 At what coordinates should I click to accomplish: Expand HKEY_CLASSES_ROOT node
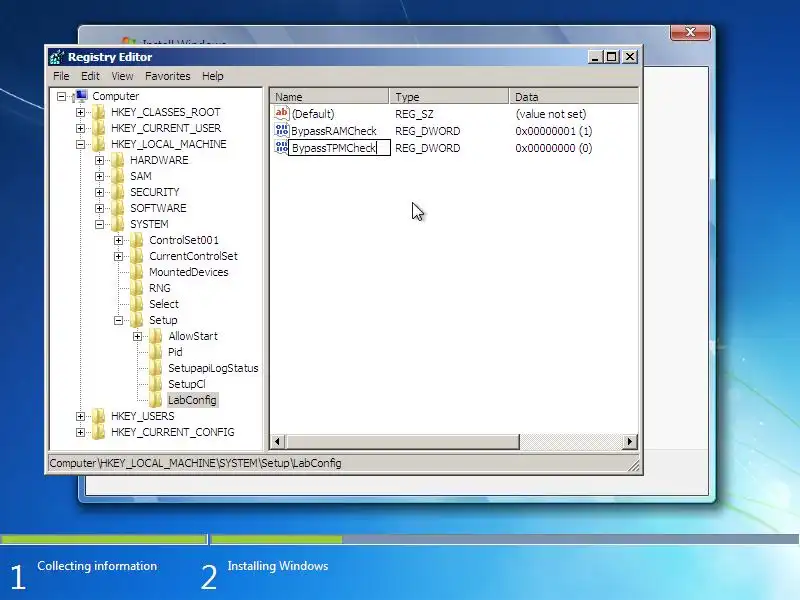coord(80,112)
